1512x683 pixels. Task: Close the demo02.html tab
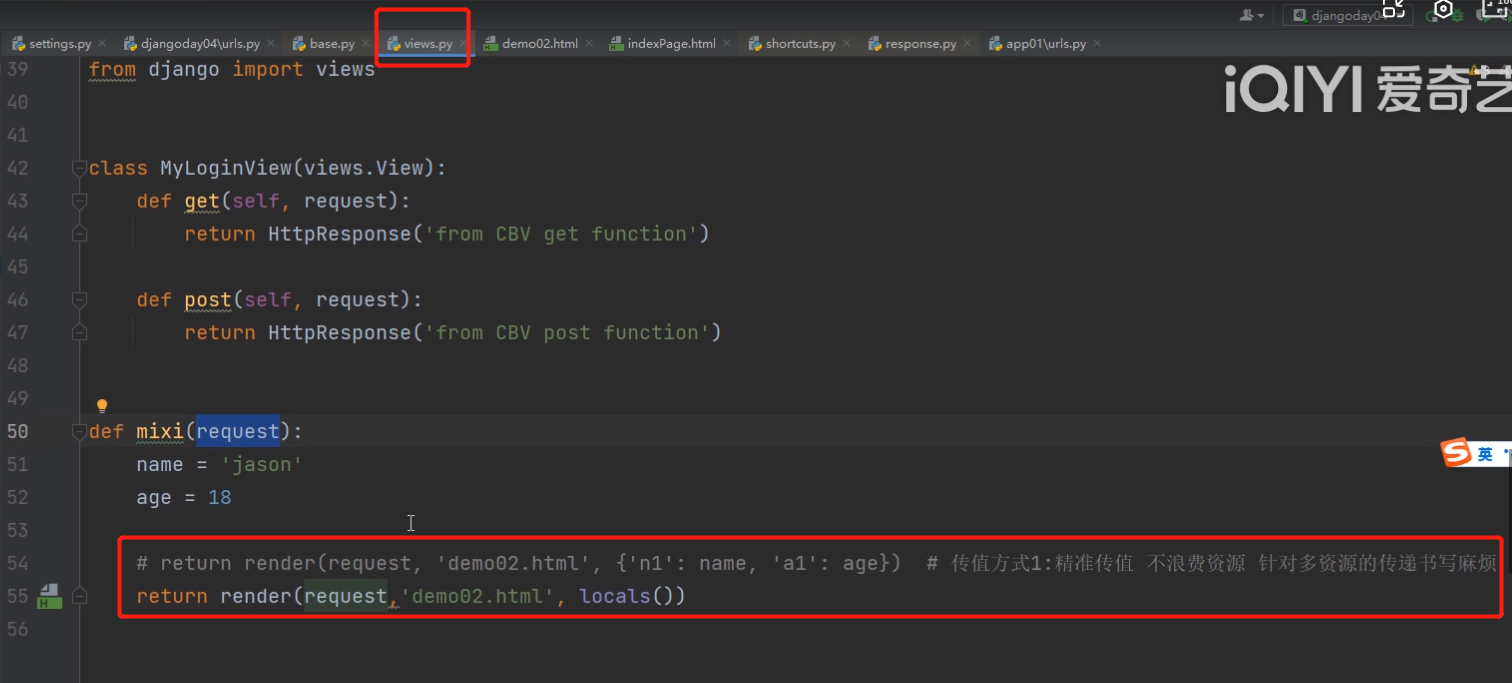[x=589, y=44]
